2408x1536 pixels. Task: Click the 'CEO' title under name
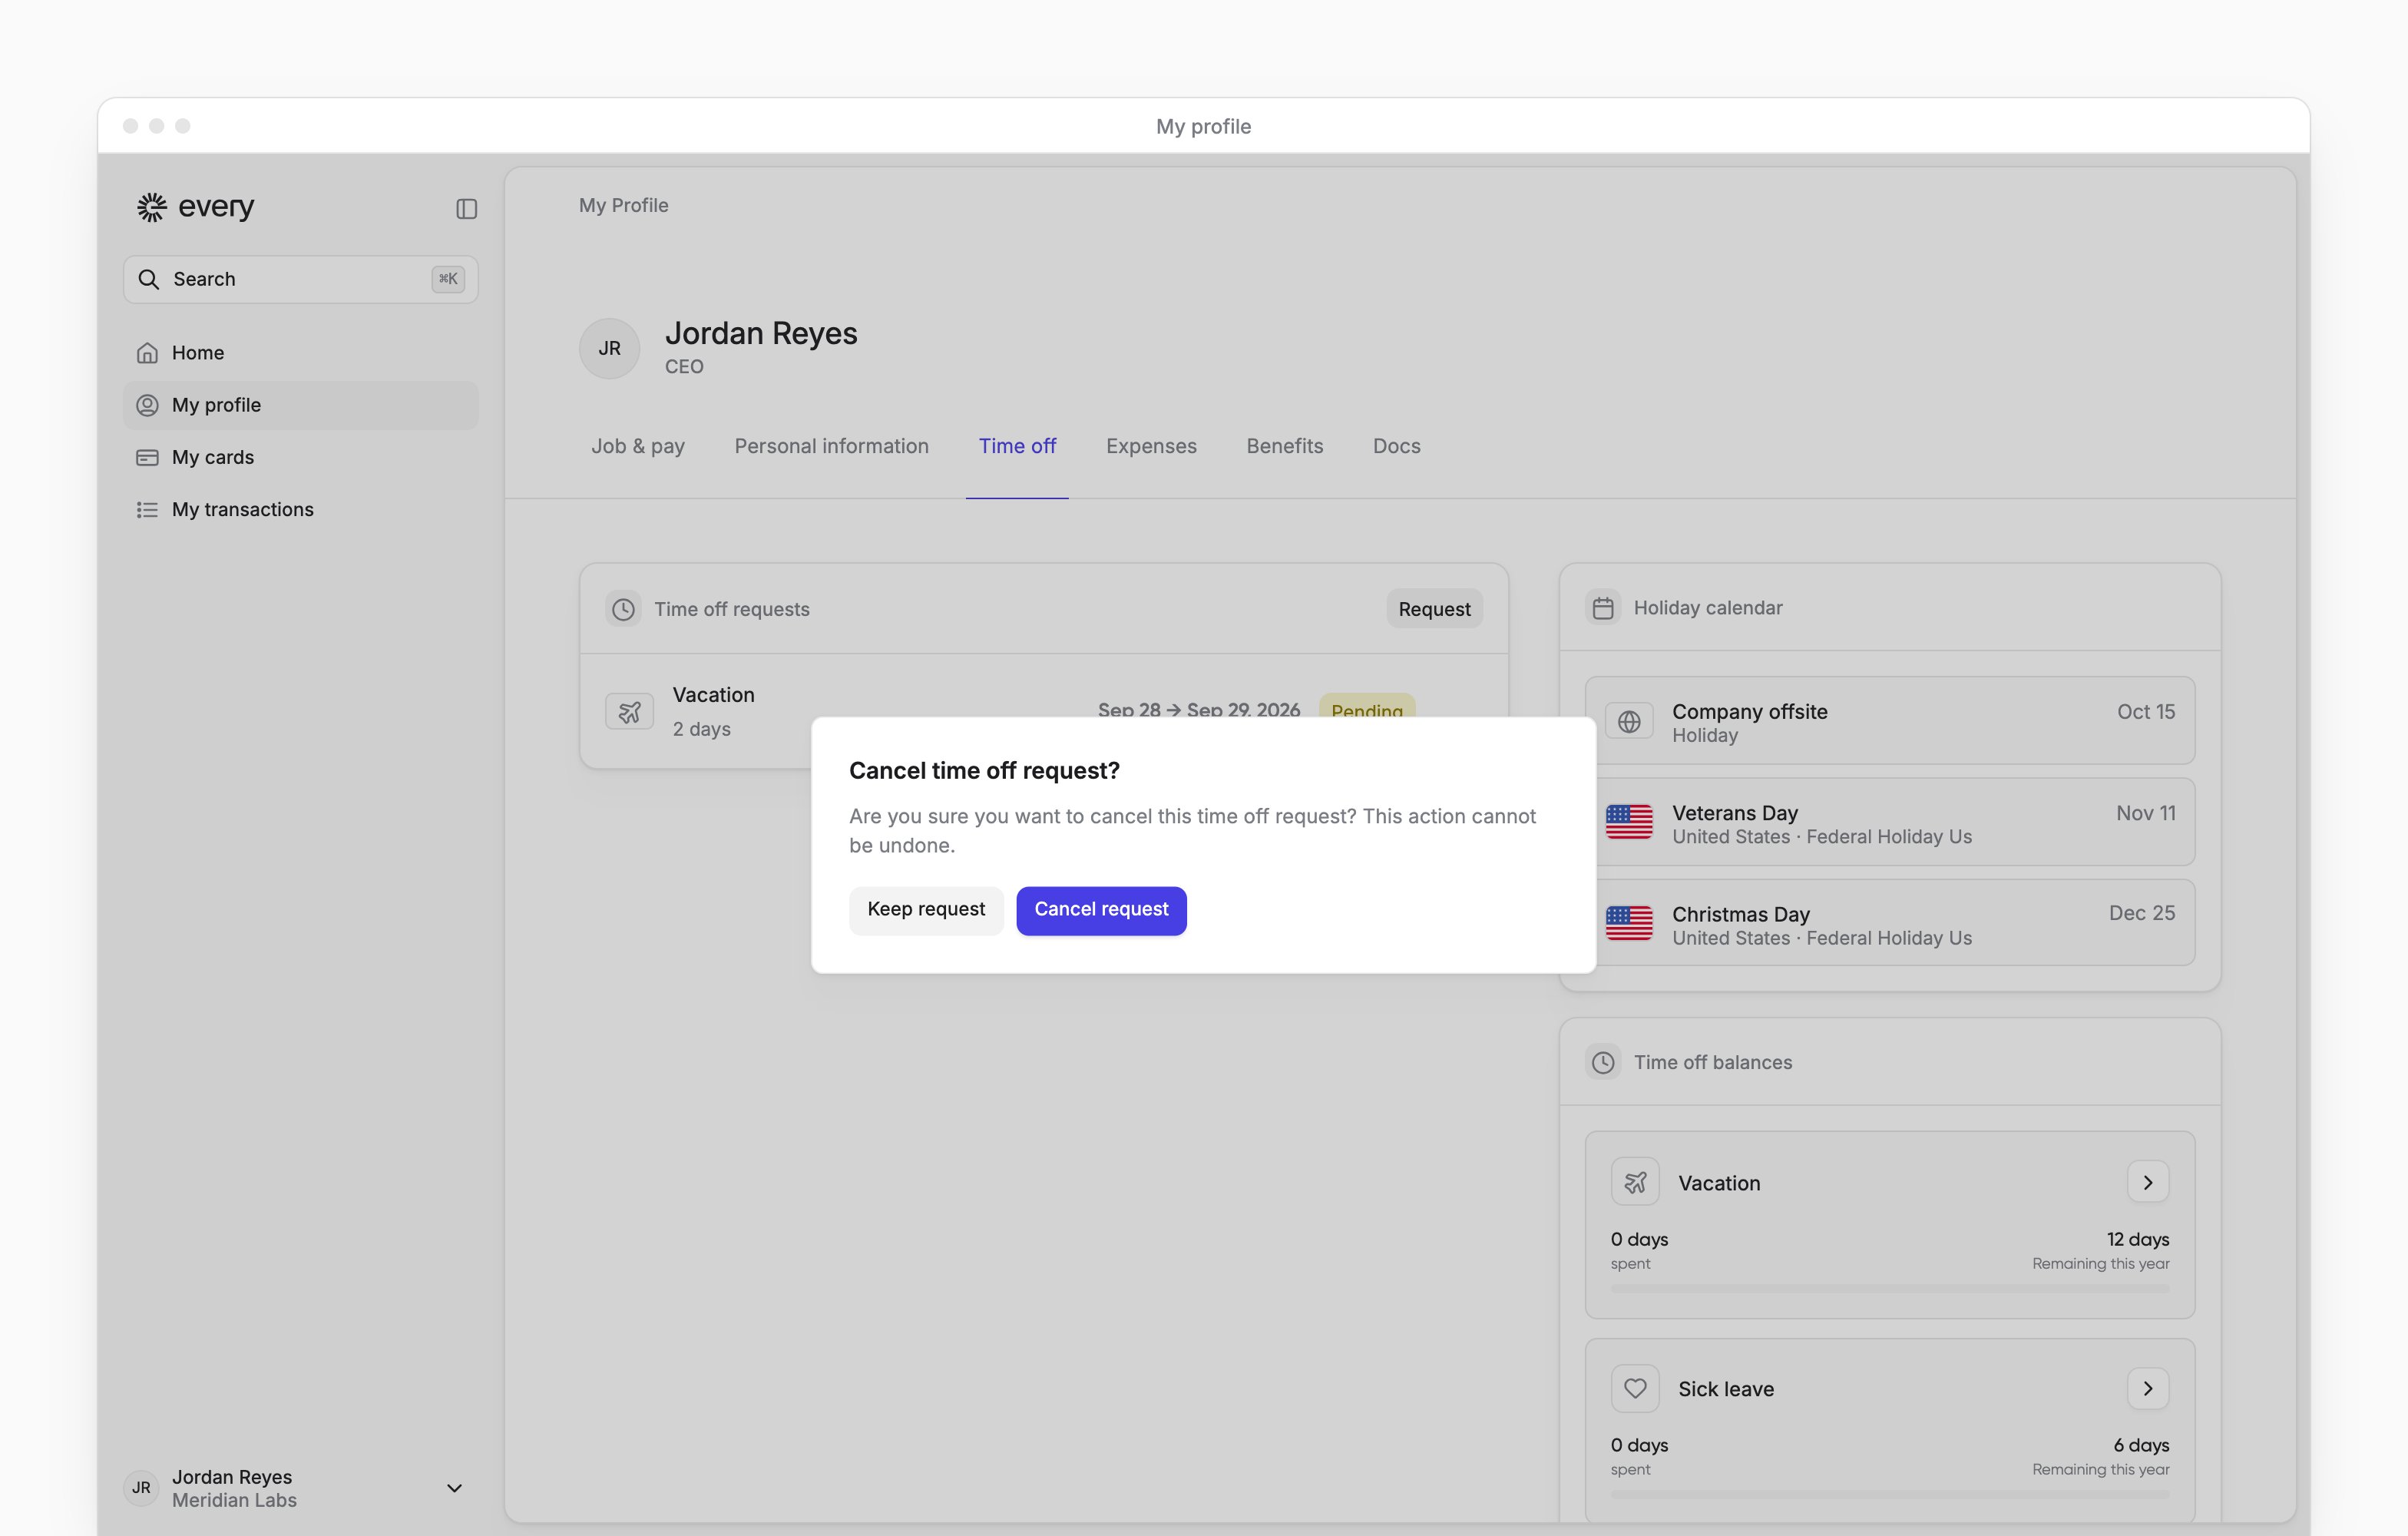(684, 367)
